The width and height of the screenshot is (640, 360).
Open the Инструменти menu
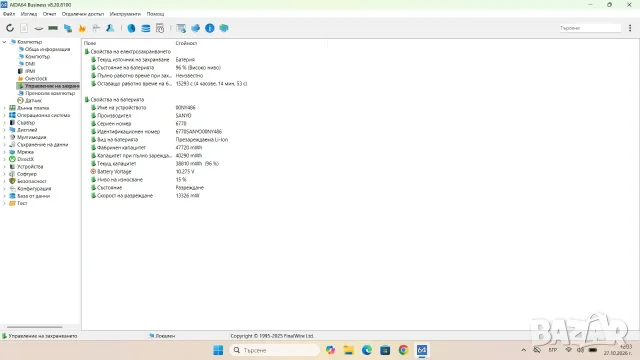pyautogui.click(x=125, y=14)
